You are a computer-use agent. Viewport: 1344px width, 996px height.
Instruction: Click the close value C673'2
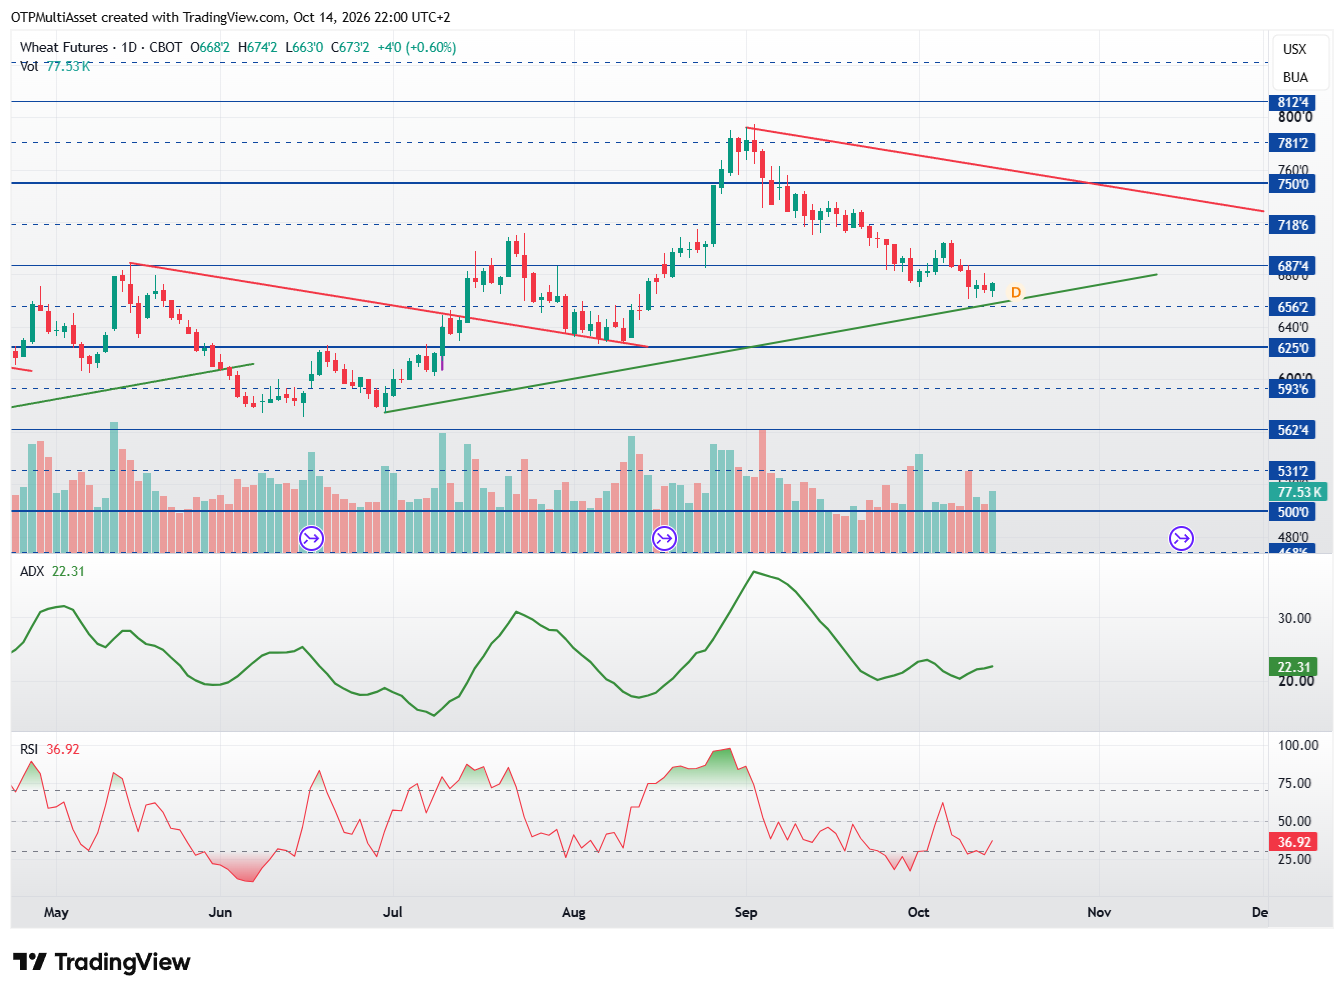(350, 47)
